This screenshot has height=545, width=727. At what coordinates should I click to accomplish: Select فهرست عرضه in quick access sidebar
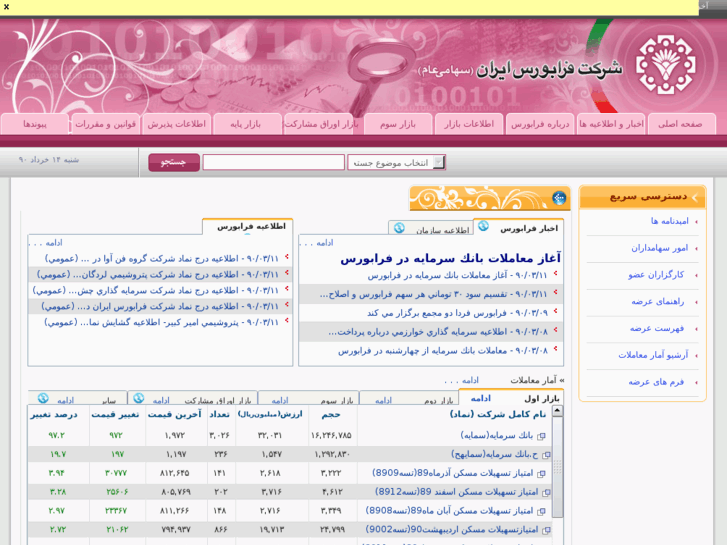point(657,328)
